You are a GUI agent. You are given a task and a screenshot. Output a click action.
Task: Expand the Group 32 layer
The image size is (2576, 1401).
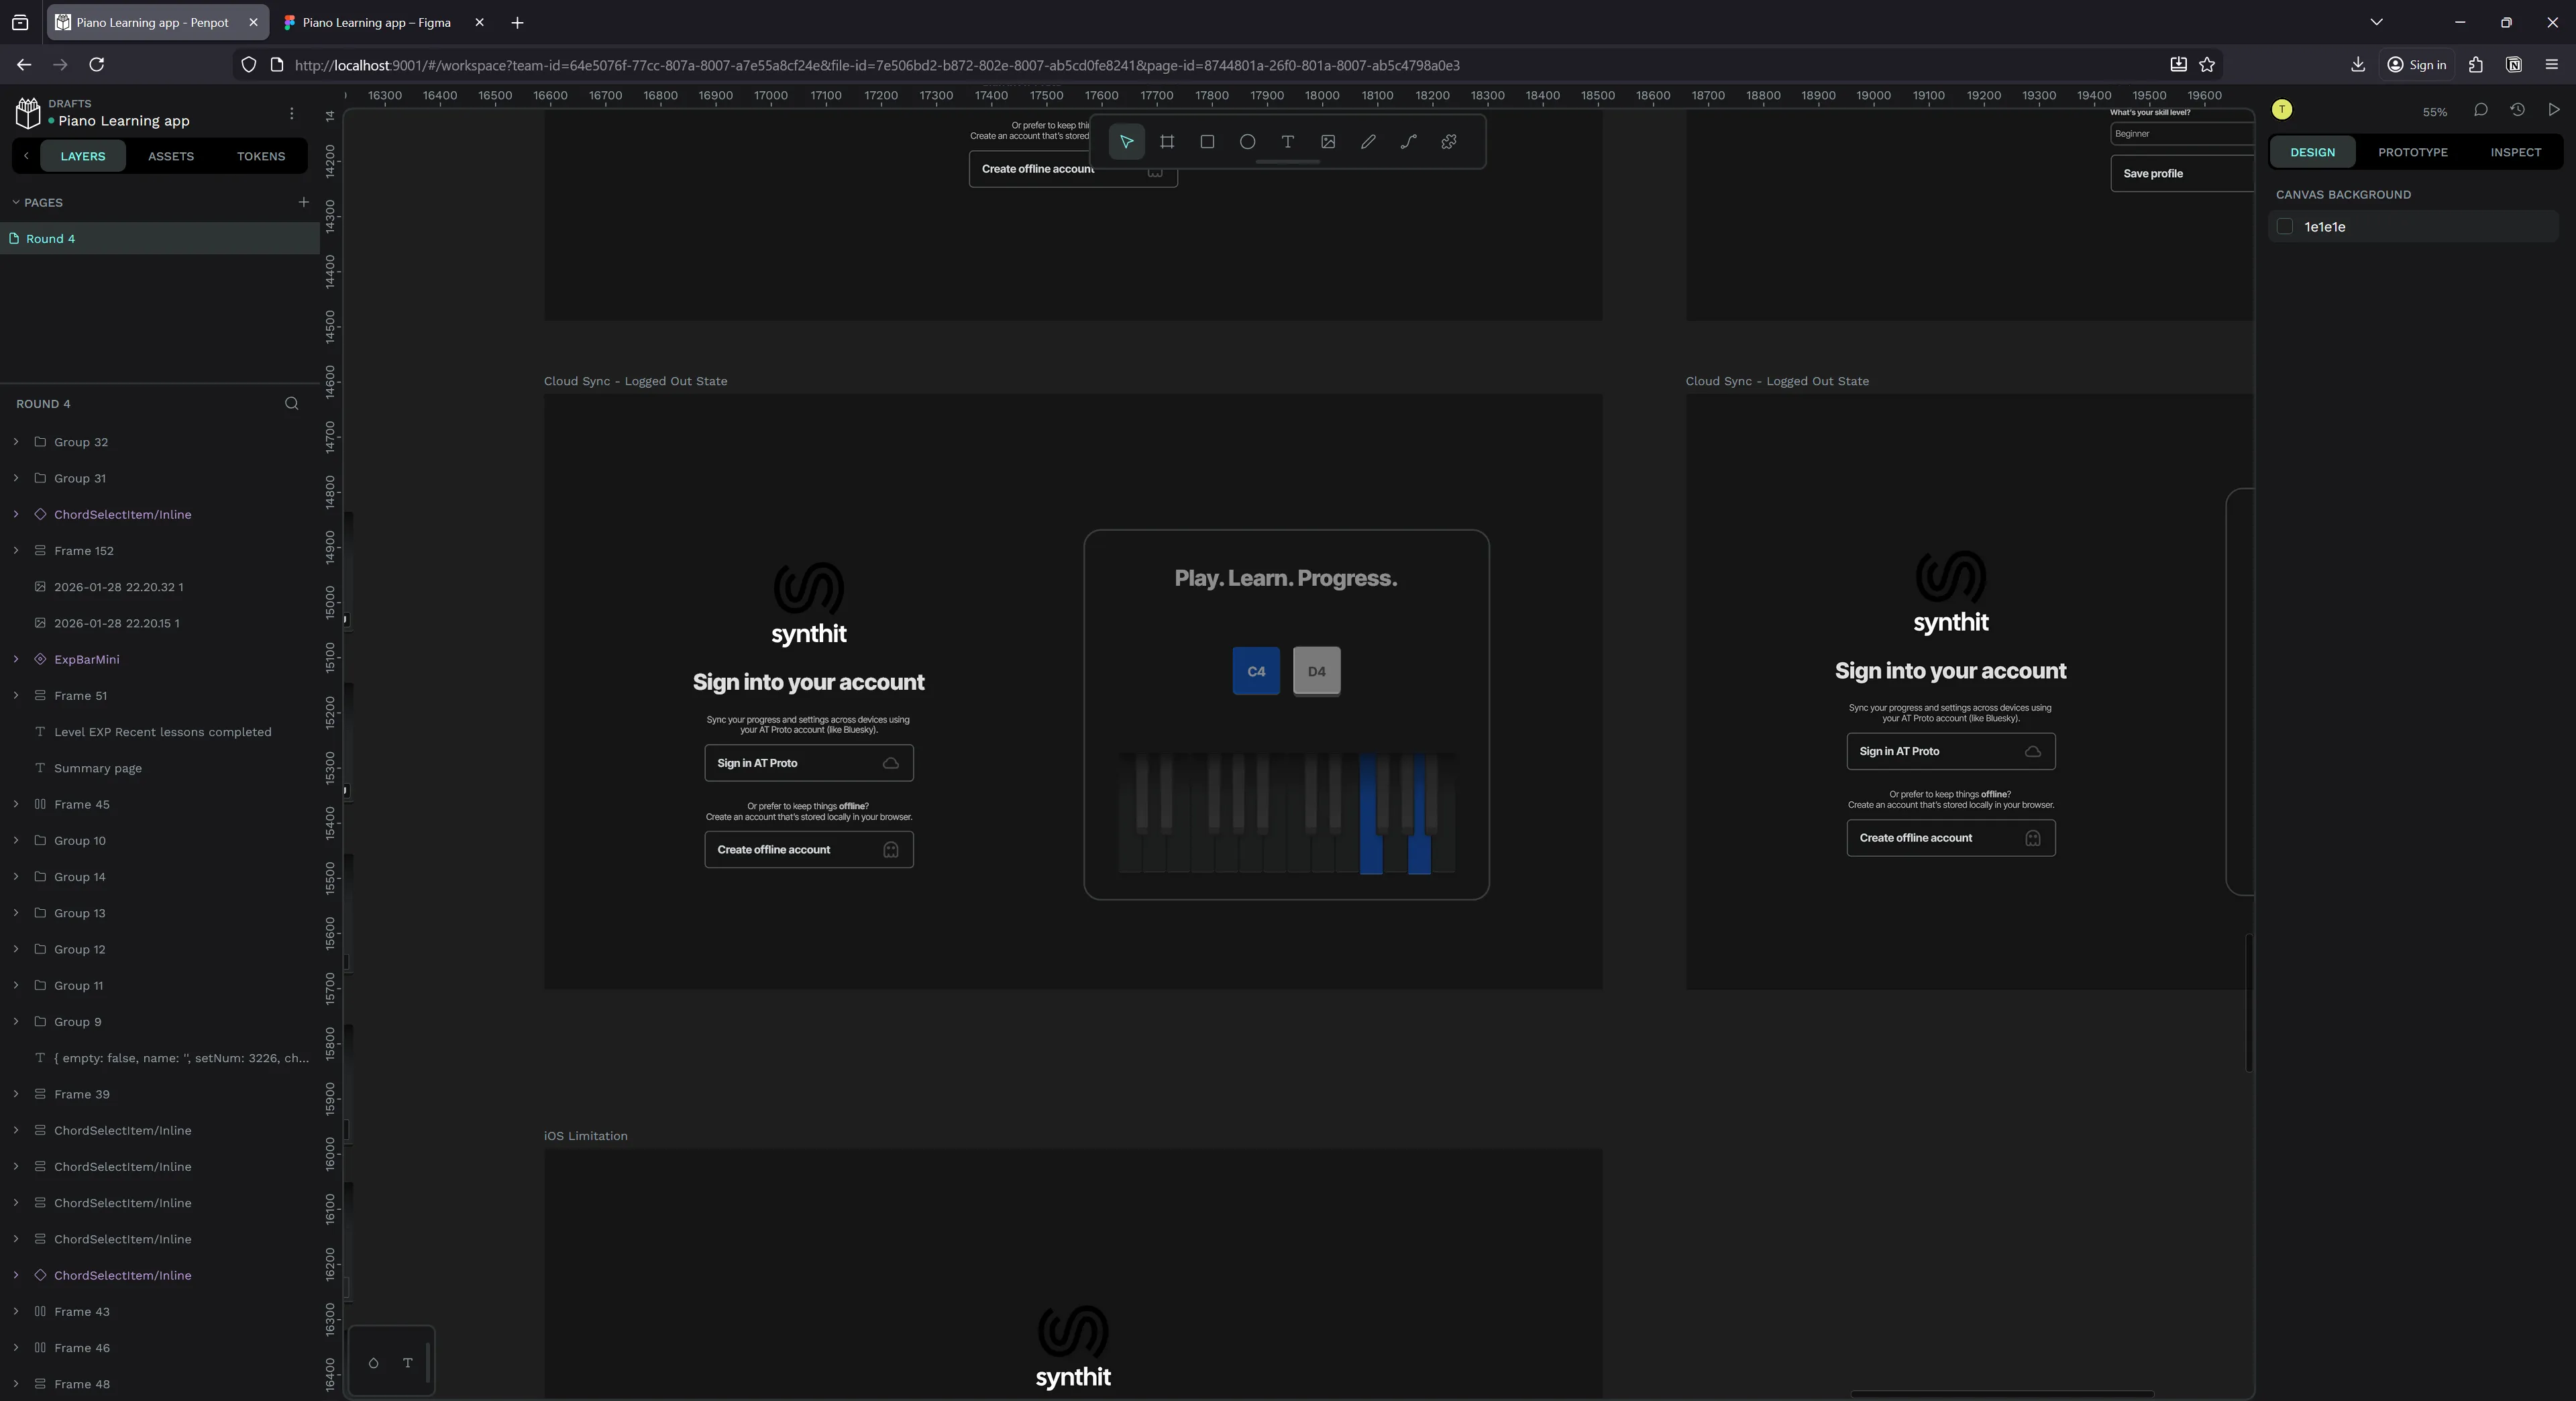coord(16,442)
